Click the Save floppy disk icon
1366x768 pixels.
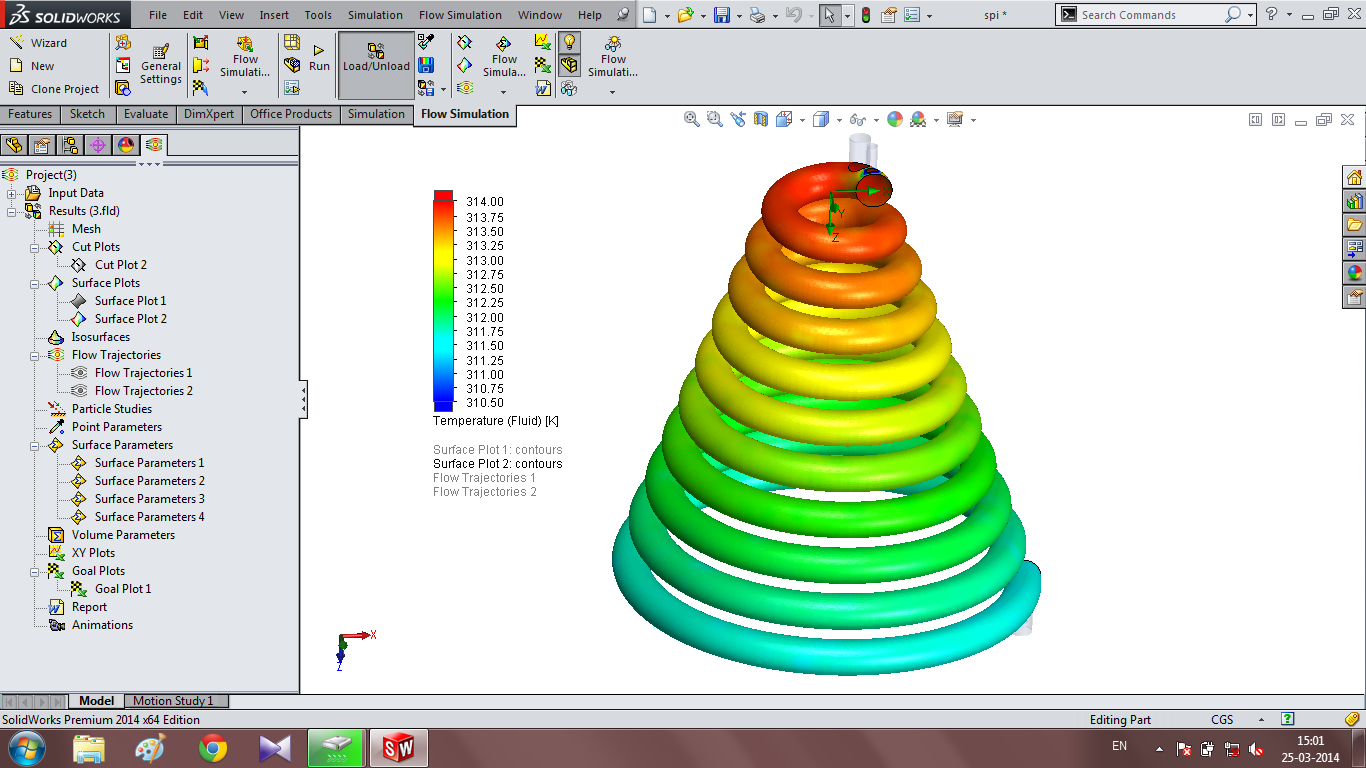722,15
